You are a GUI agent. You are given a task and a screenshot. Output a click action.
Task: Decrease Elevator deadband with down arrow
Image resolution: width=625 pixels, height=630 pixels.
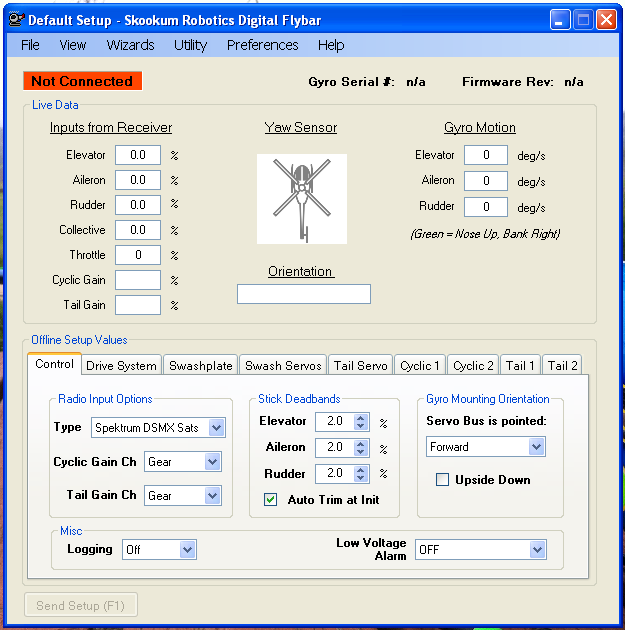pos(361,425)
